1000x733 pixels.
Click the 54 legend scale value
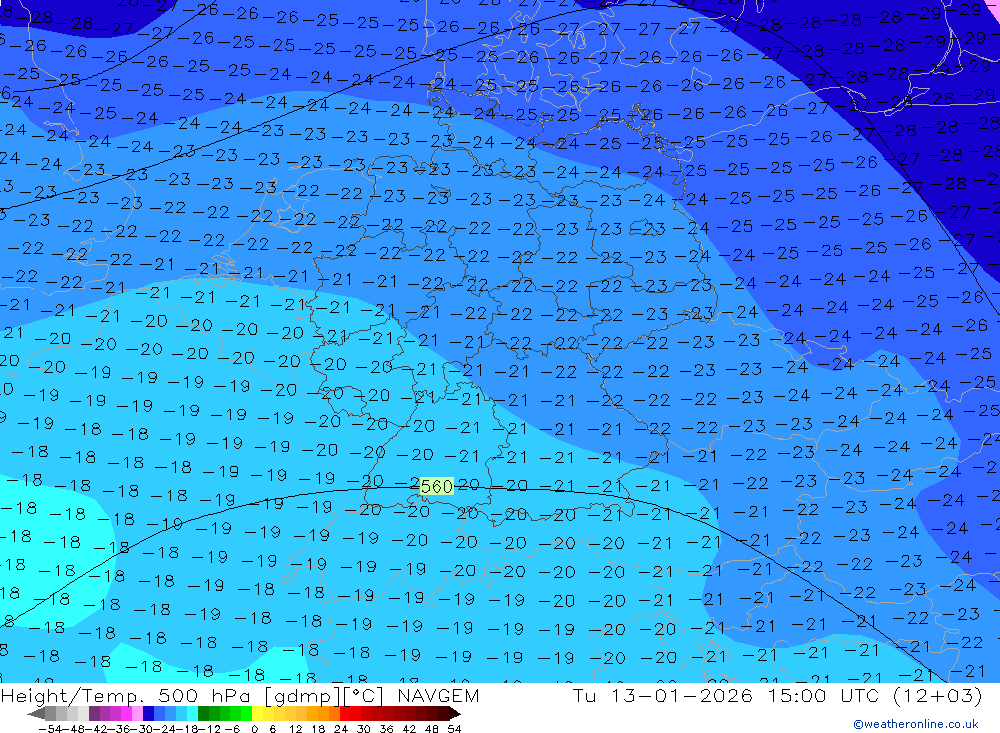pyautogui.click(x=454, y=729)
